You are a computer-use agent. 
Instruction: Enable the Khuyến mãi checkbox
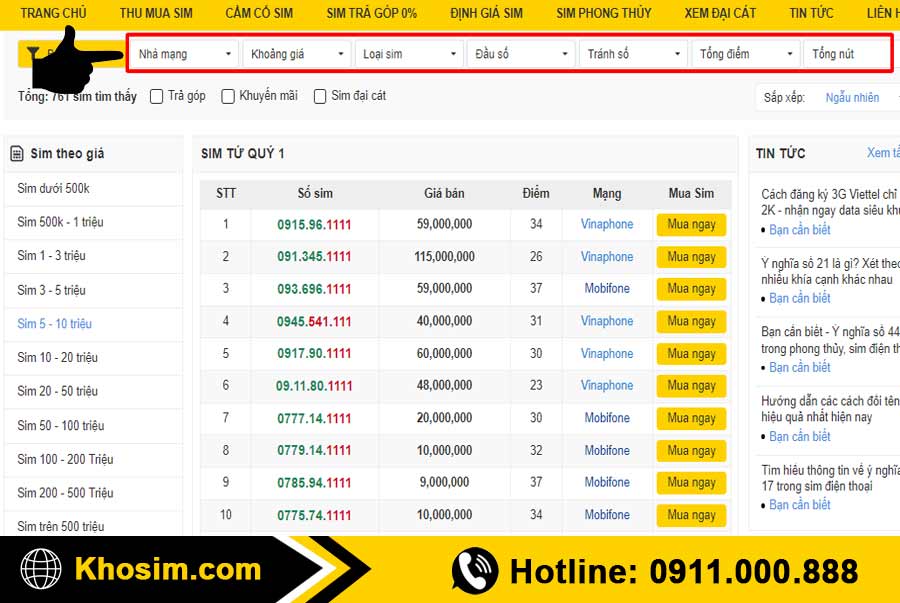(228, 96)
